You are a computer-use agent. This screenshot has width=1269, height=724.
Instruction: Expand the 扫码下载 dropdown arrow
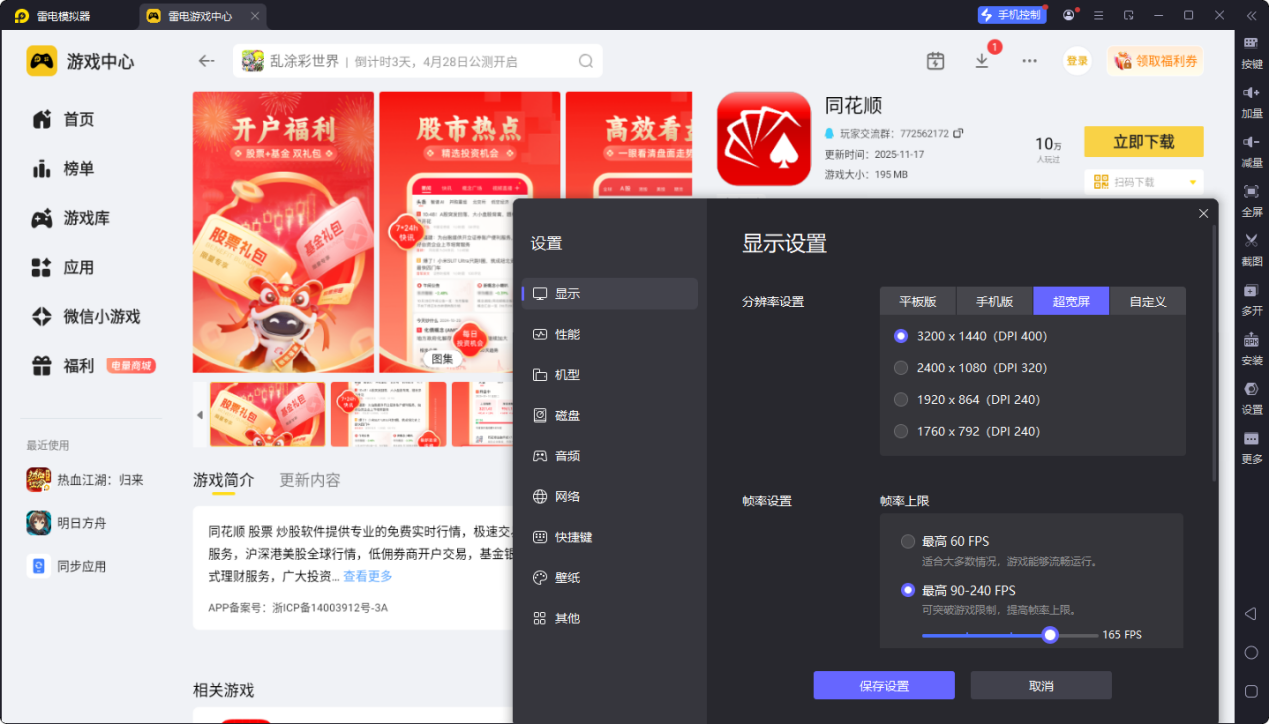(x=1192, y=182)
